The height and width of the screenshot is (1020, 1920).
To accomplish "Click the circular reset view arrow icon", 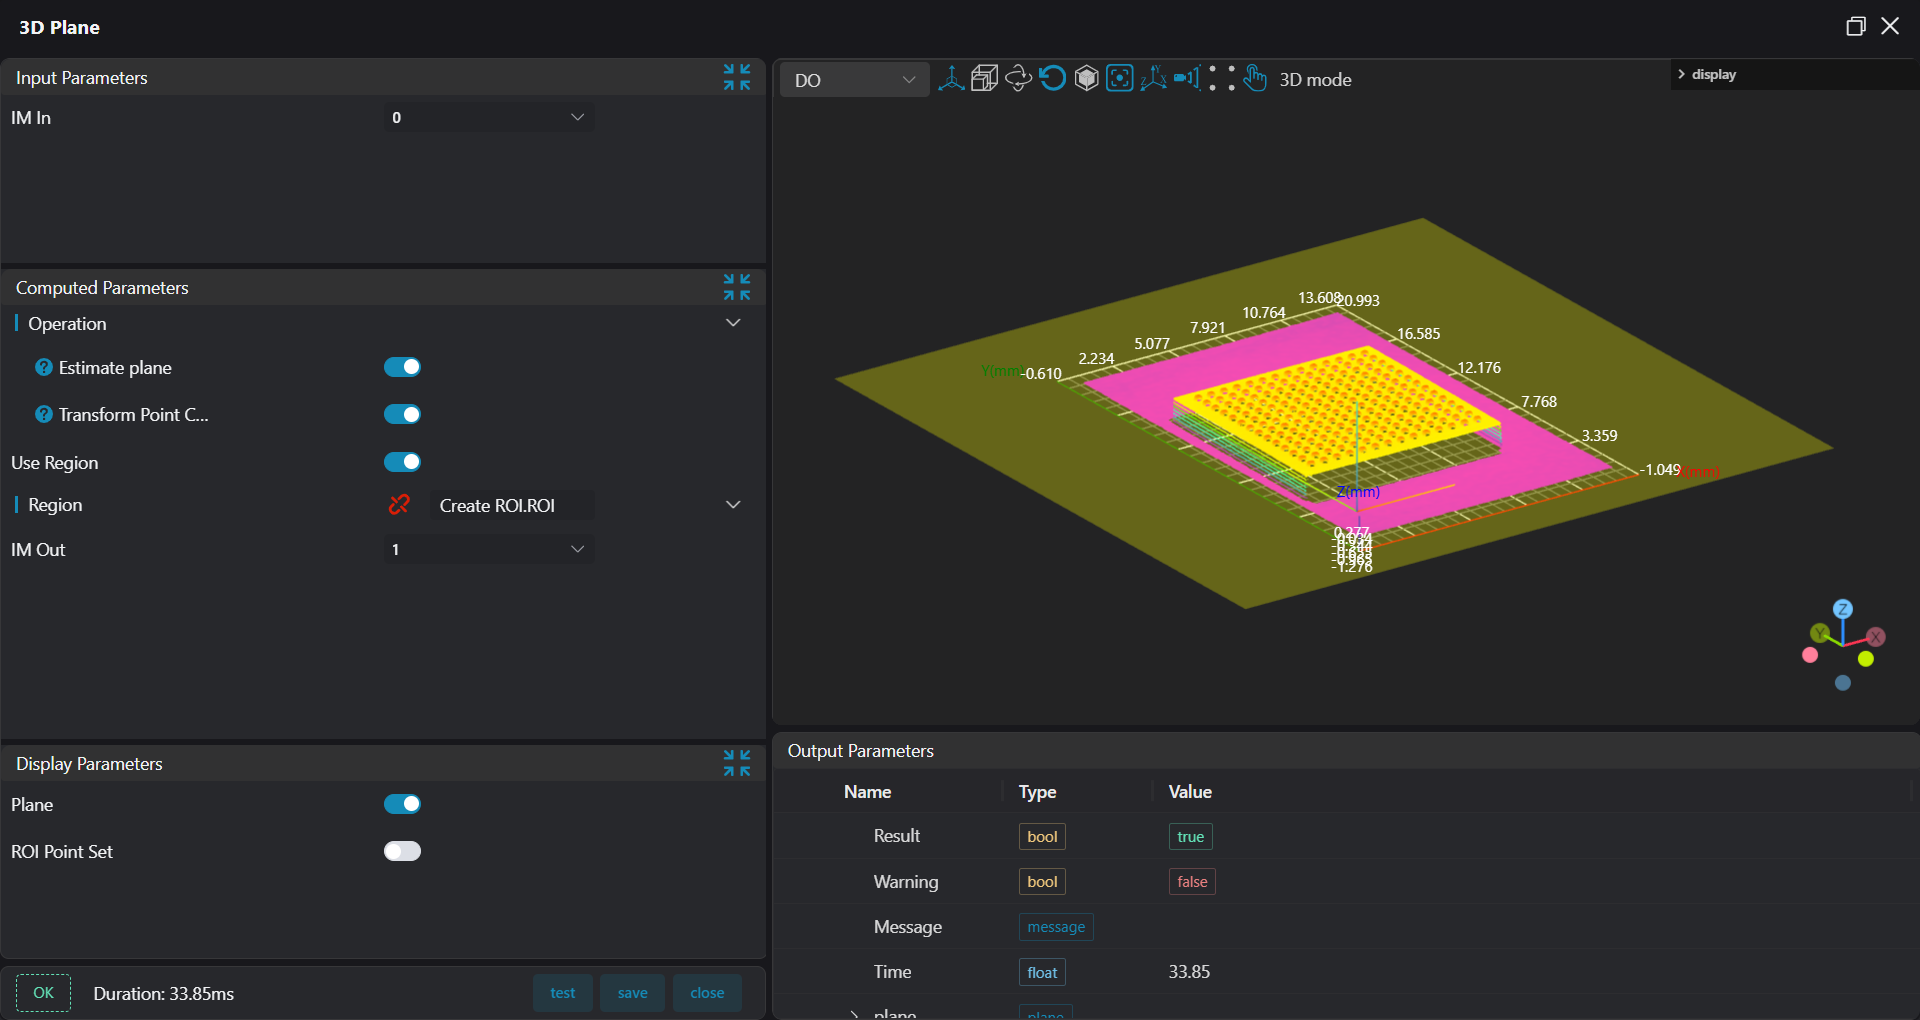I will (x=1052, y=79).
